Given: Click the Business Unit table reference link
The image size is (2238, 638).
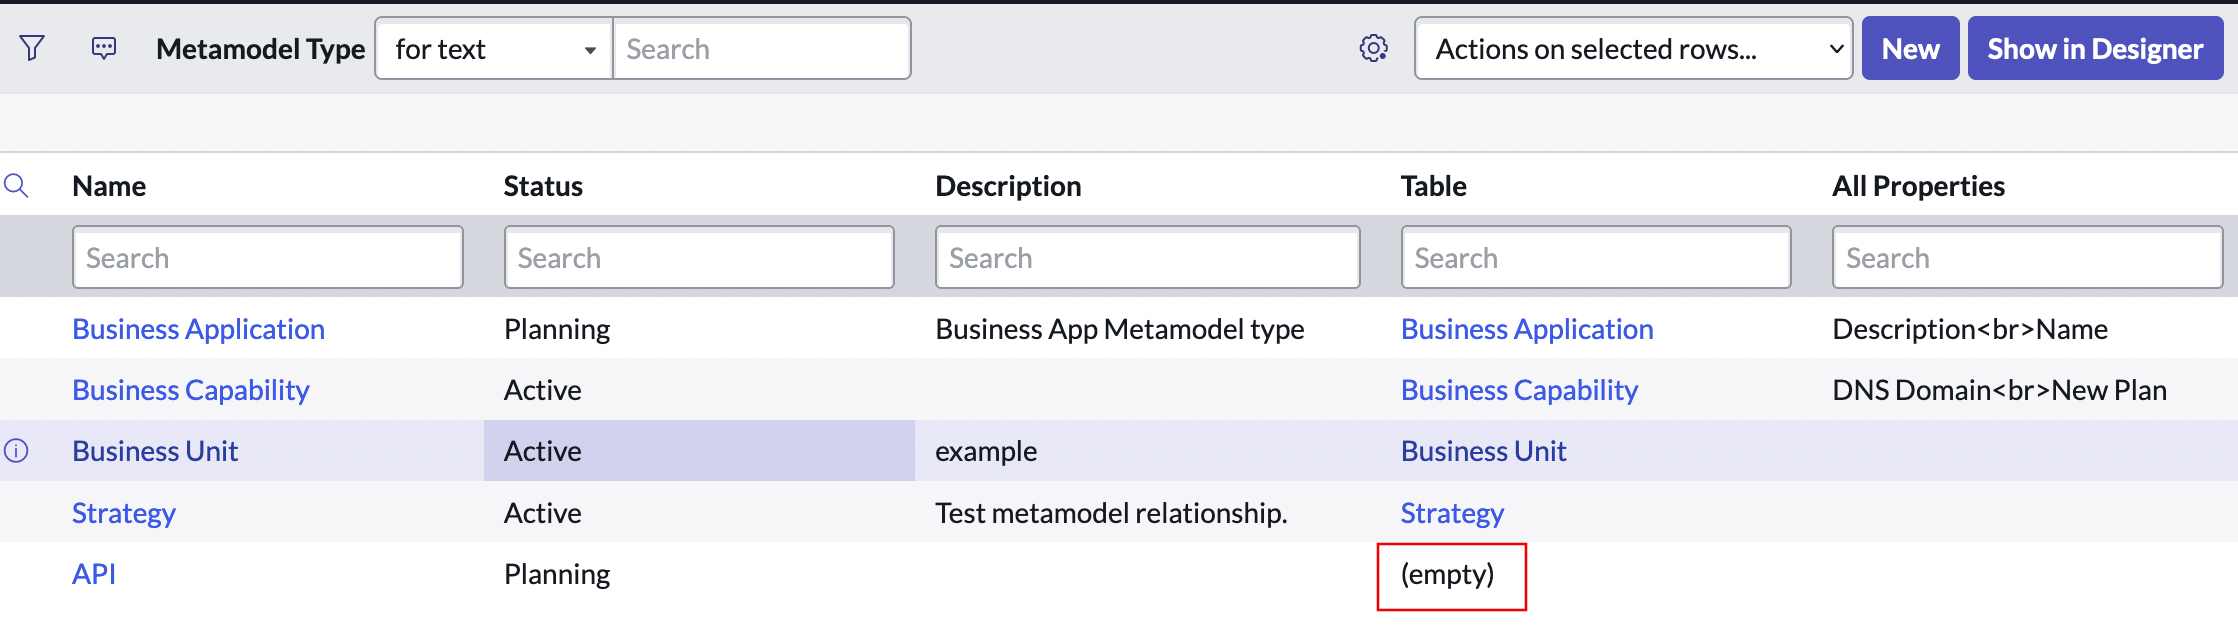Looking at the screenshot, I should tap(1483, 451).
